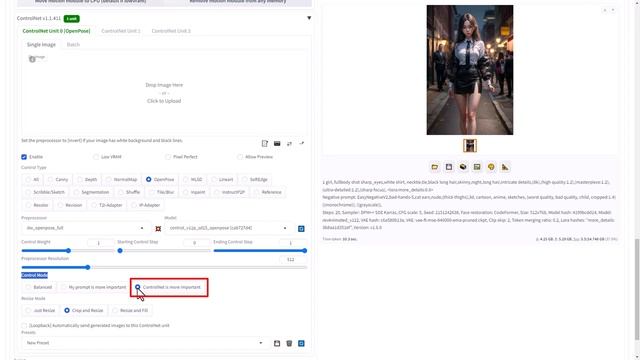Select Crop and Resize mode
Screen dimensions: 640x360
[84, 311]
